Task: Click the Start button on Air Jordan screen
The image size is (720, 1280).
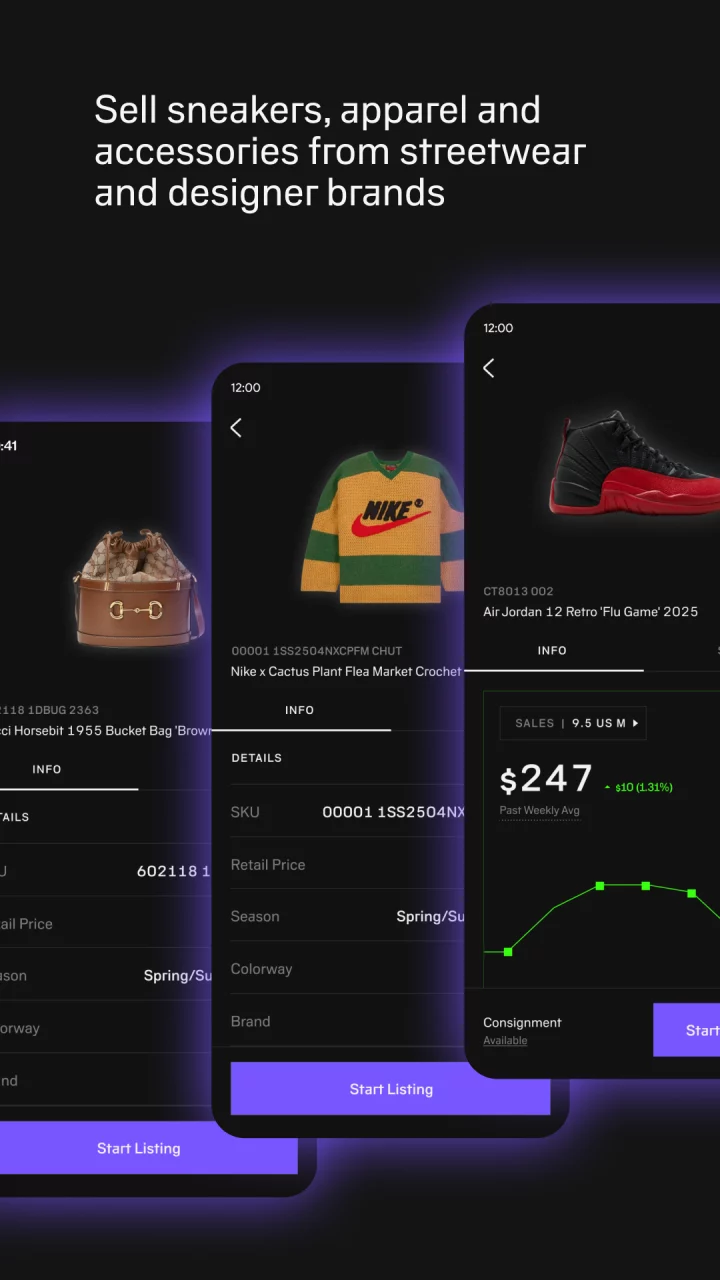Action: (687, 1030)
